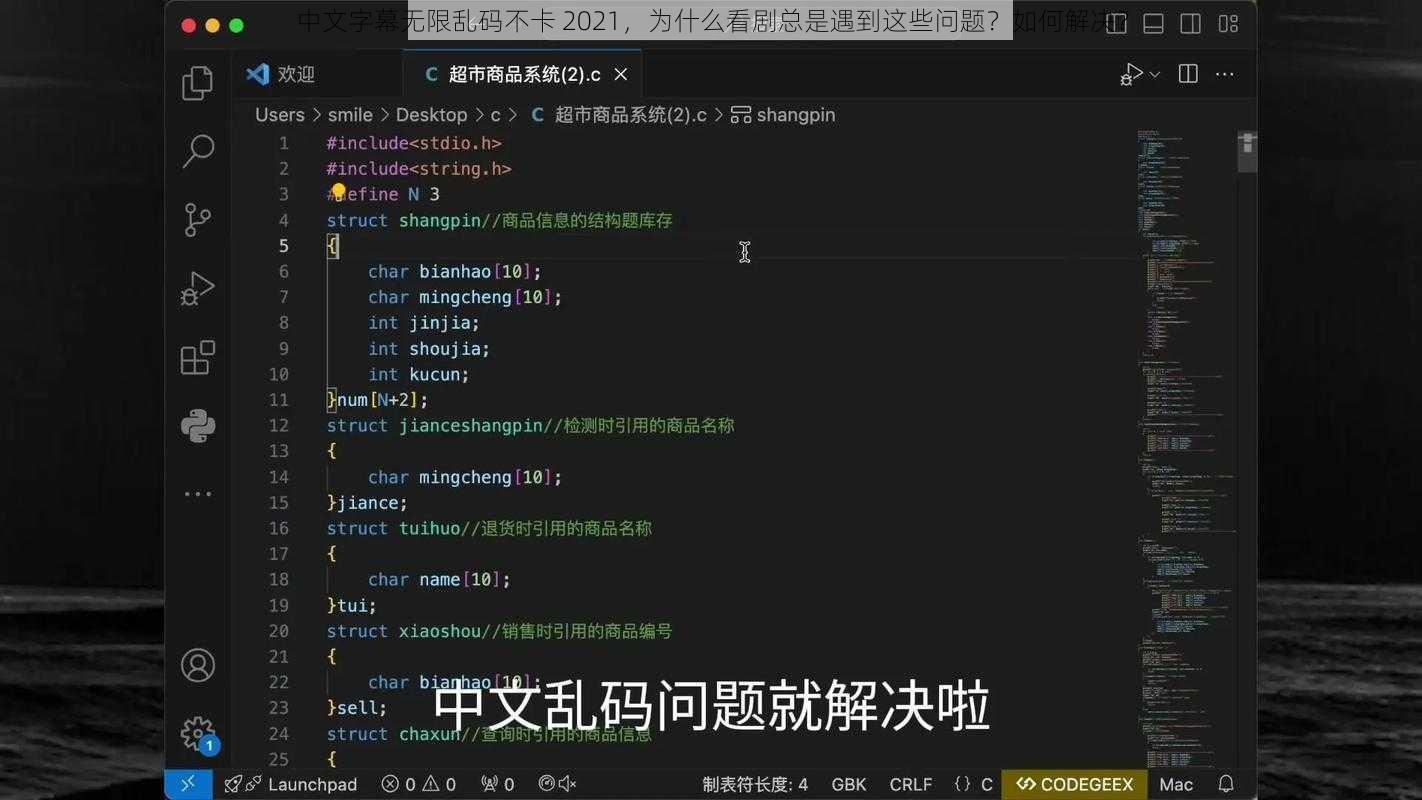Open the CODEGEEX status bar item
Viewport: 1422px width, 800px height.
click(x=1074, y=784)
